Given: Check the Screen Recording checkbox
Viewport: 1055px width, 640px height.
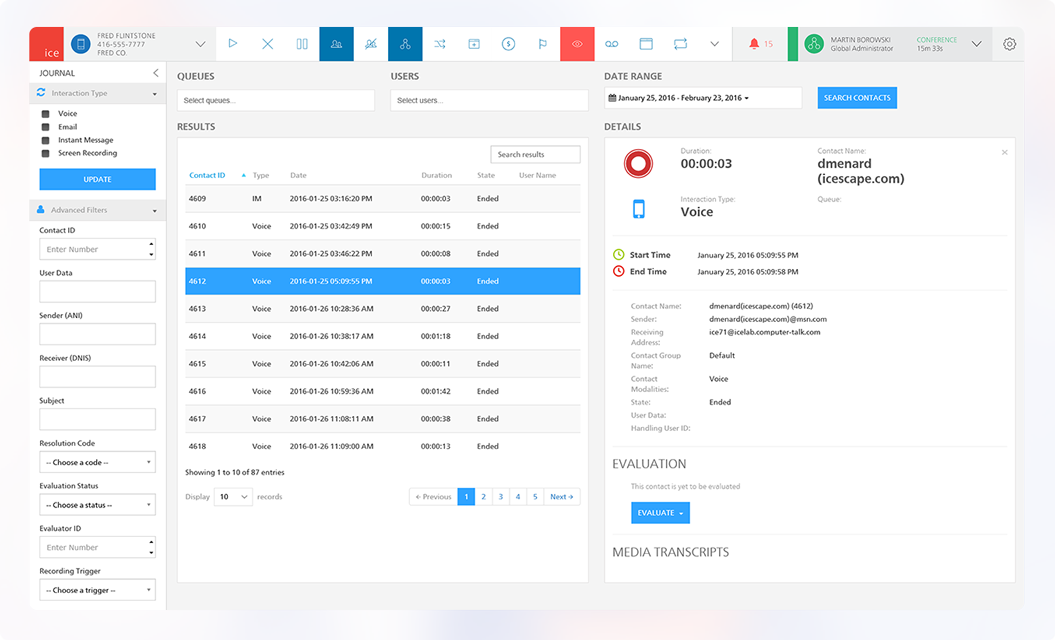Looking at the screenshot, I should click(x=46, y=153).
